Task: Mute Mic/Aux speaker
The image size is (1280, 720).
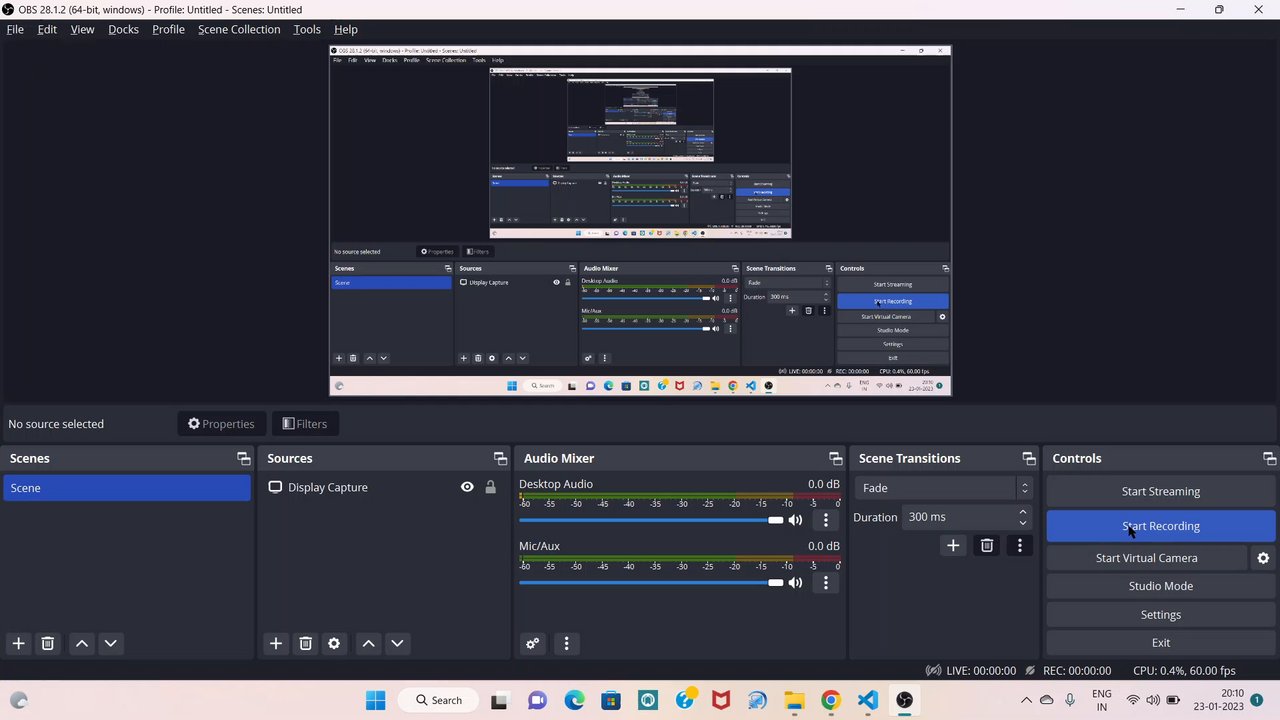Action: pyautogui.click(x=795, y=582)
